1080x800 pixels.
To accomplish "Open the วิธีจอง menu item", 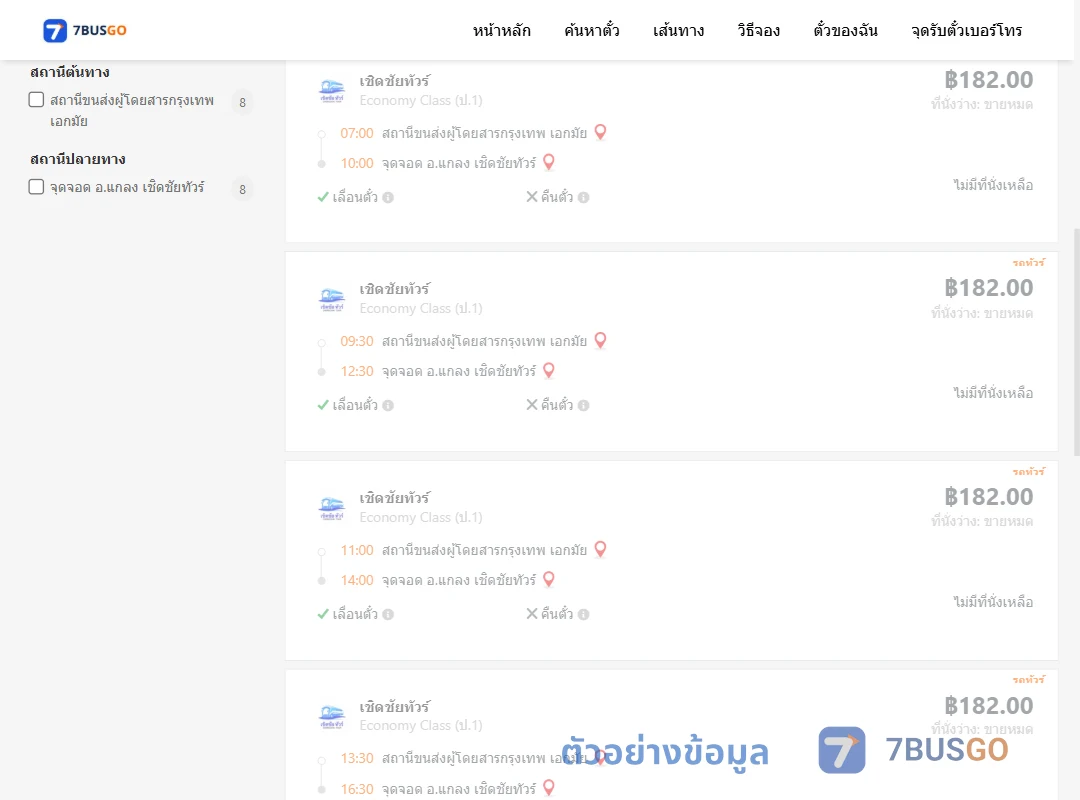I will (758, 30).
